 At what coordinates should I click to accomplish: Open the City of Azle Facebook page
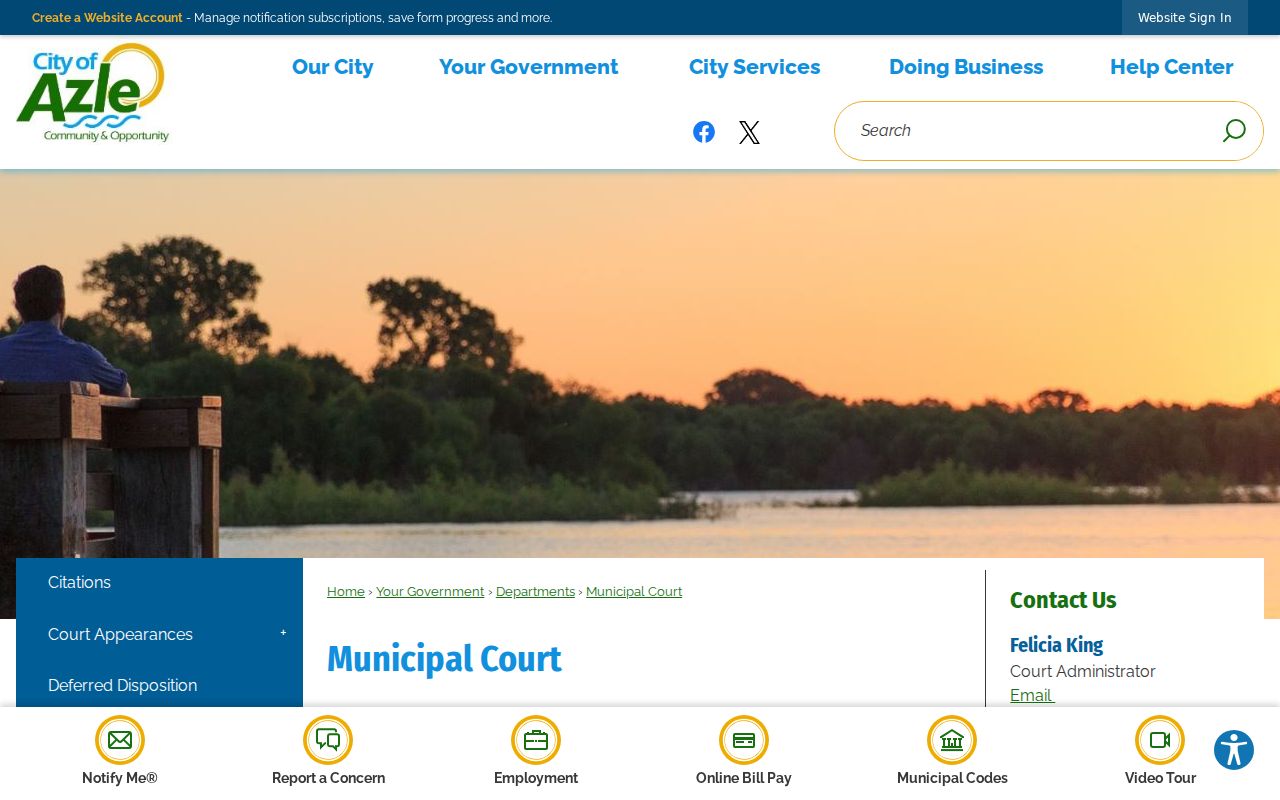(x=704, y=132)
